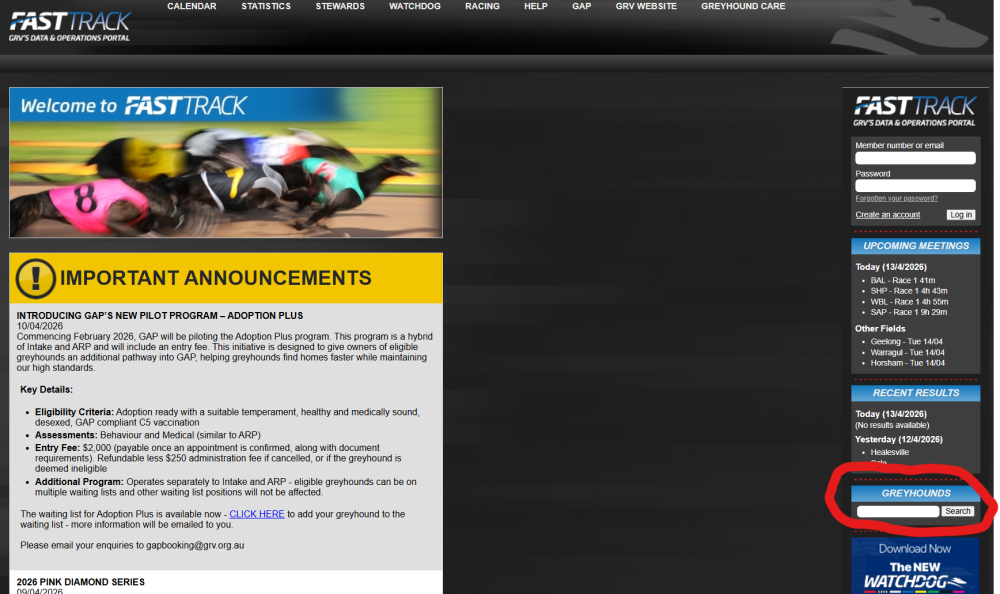The image size is (1000, 594).
Task: Click the Welcome to FastTrack banner image
Action: tap(226, 163)
